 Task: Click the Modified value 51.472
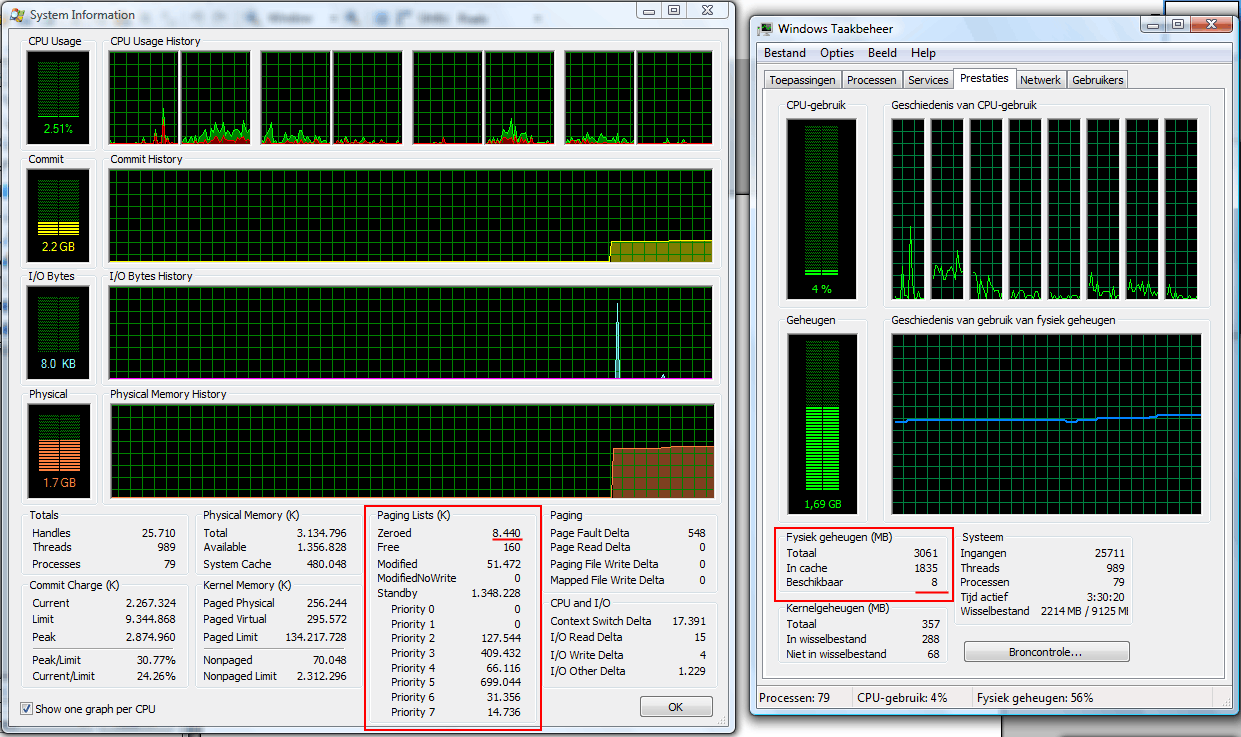[x=504, y=564]
